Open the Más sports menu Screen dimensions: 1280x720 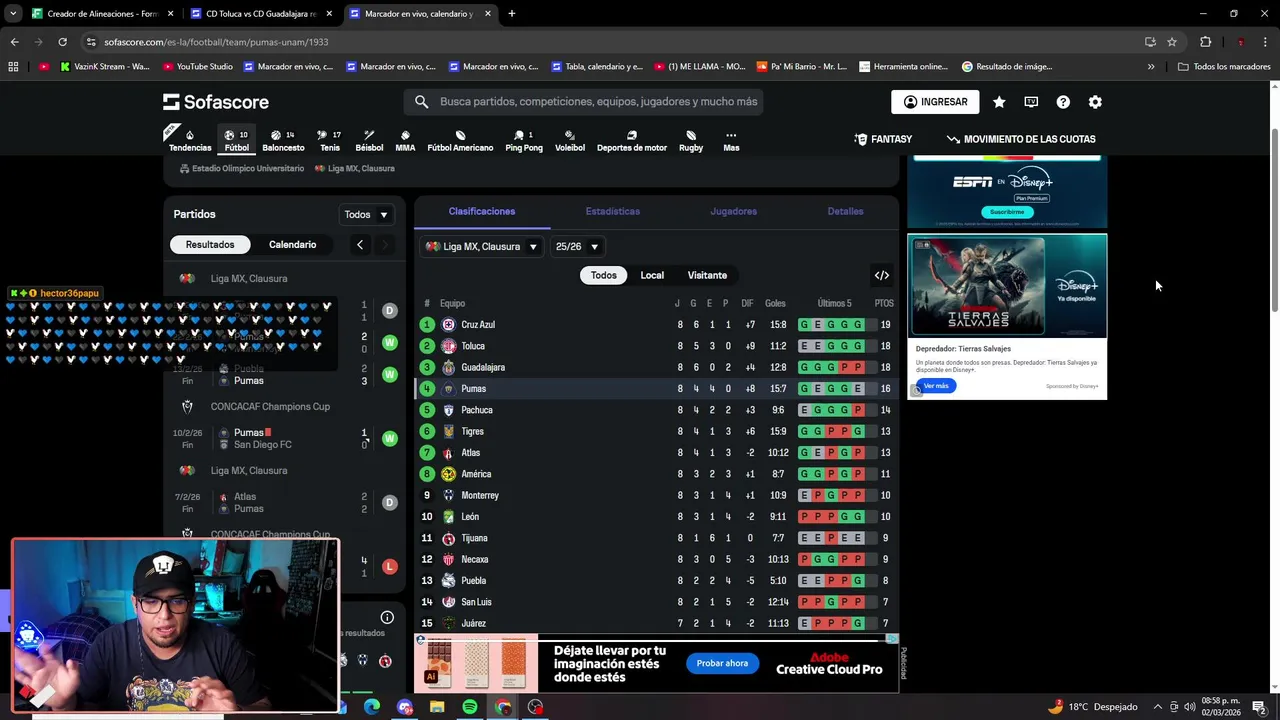pyautogui.click(x=731, y=141)
